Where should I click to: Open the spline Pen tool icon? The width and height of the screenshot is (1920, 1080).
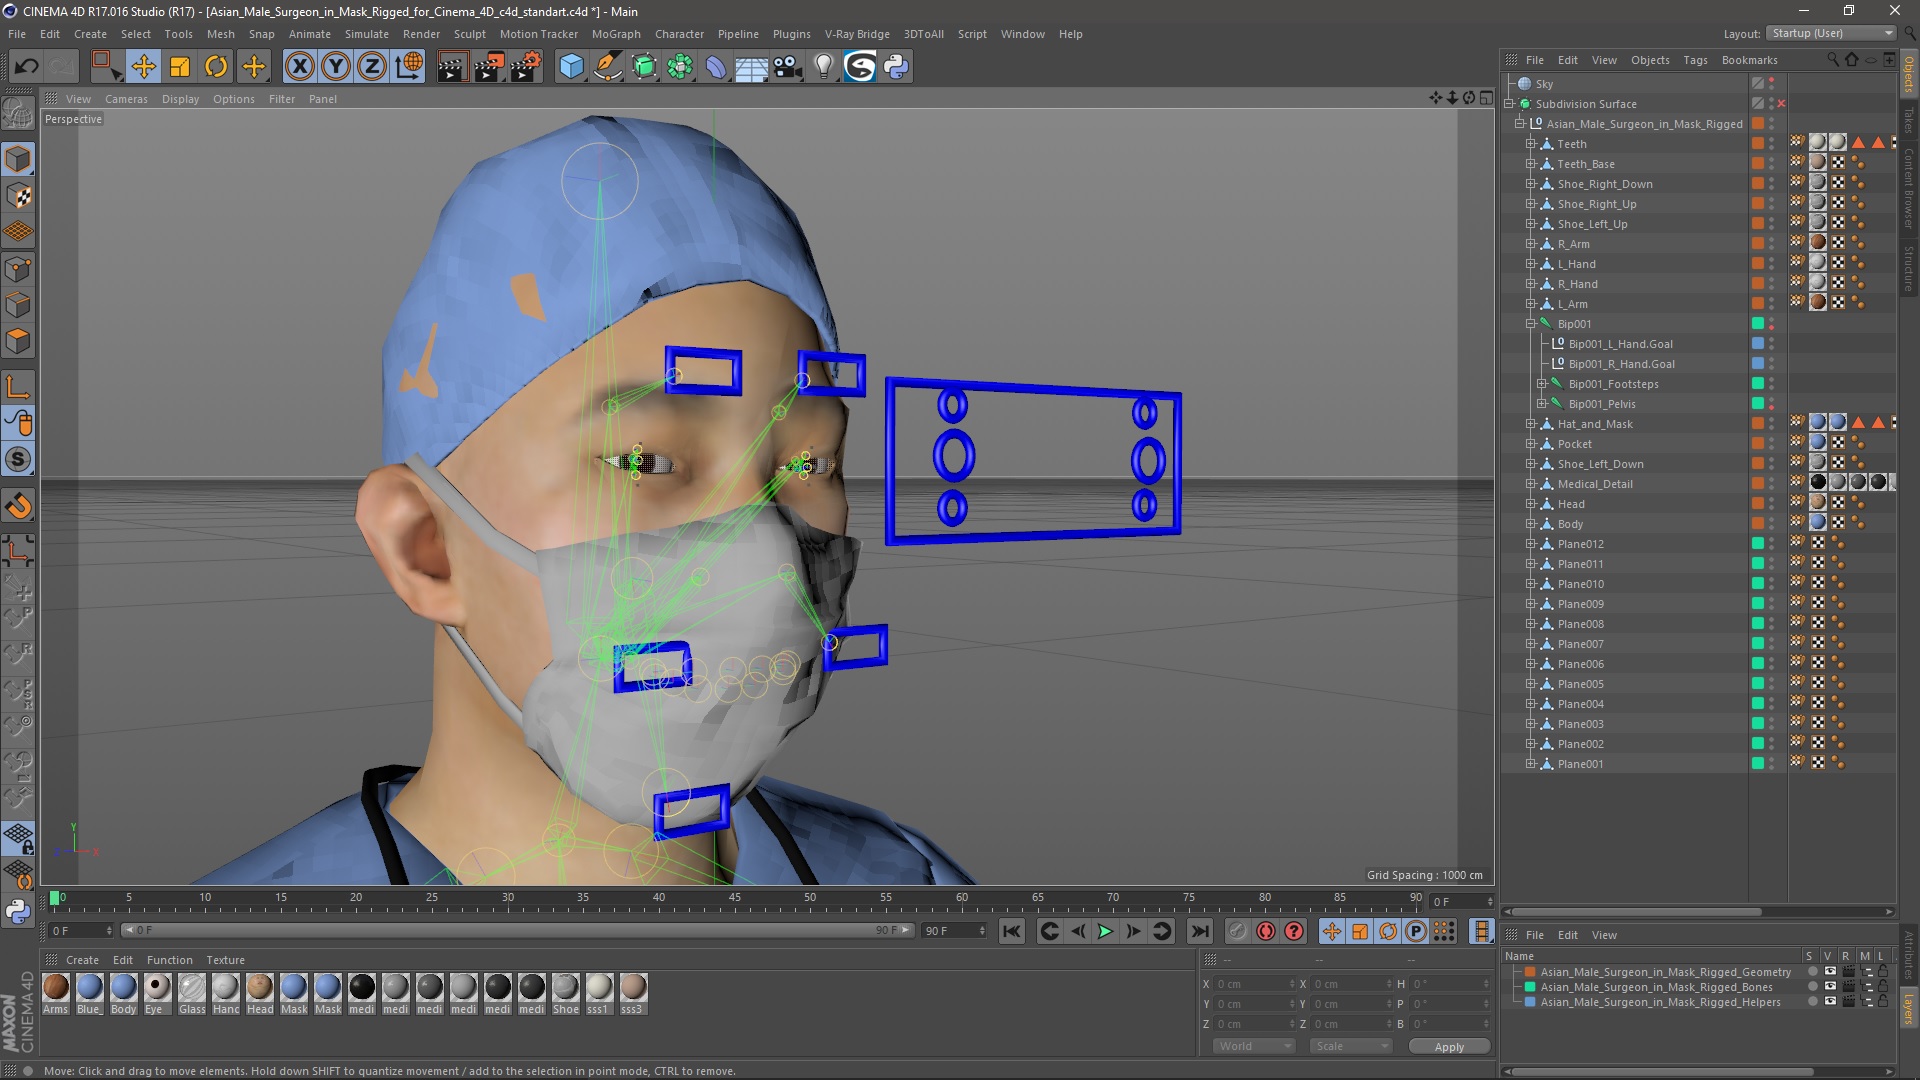pyautogui.click(x=608, y=67)
